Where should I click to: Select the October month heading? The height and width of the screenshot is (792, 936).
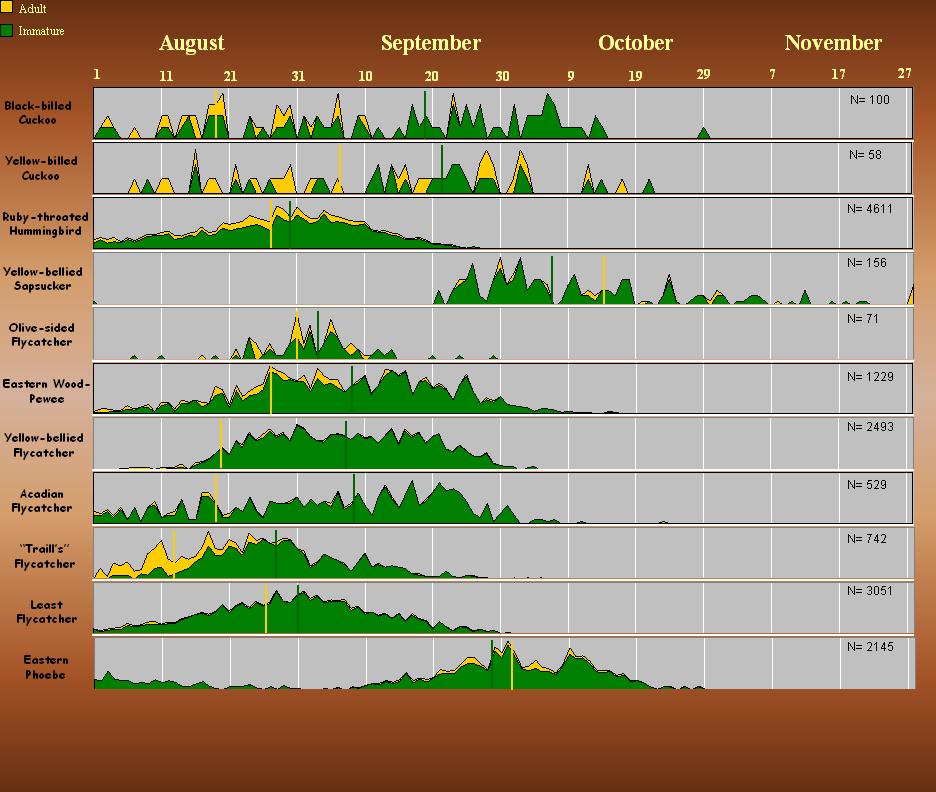pyautogui.click(x=635, y=43)
